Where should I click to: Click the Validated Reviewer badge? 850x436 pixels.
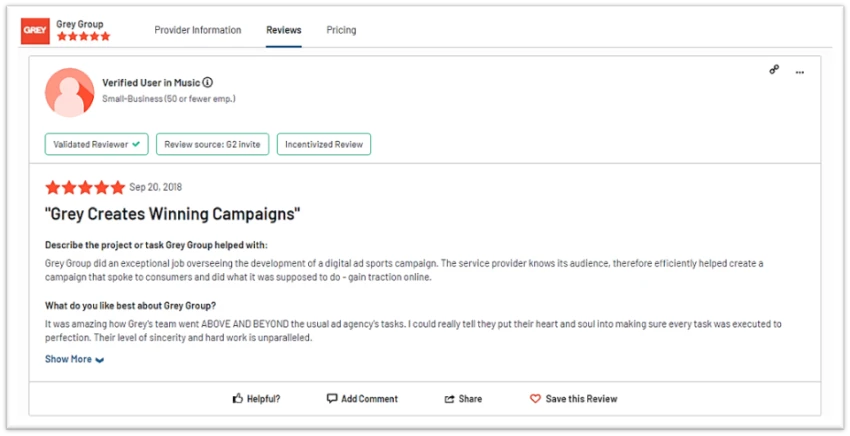coord(96,144)
